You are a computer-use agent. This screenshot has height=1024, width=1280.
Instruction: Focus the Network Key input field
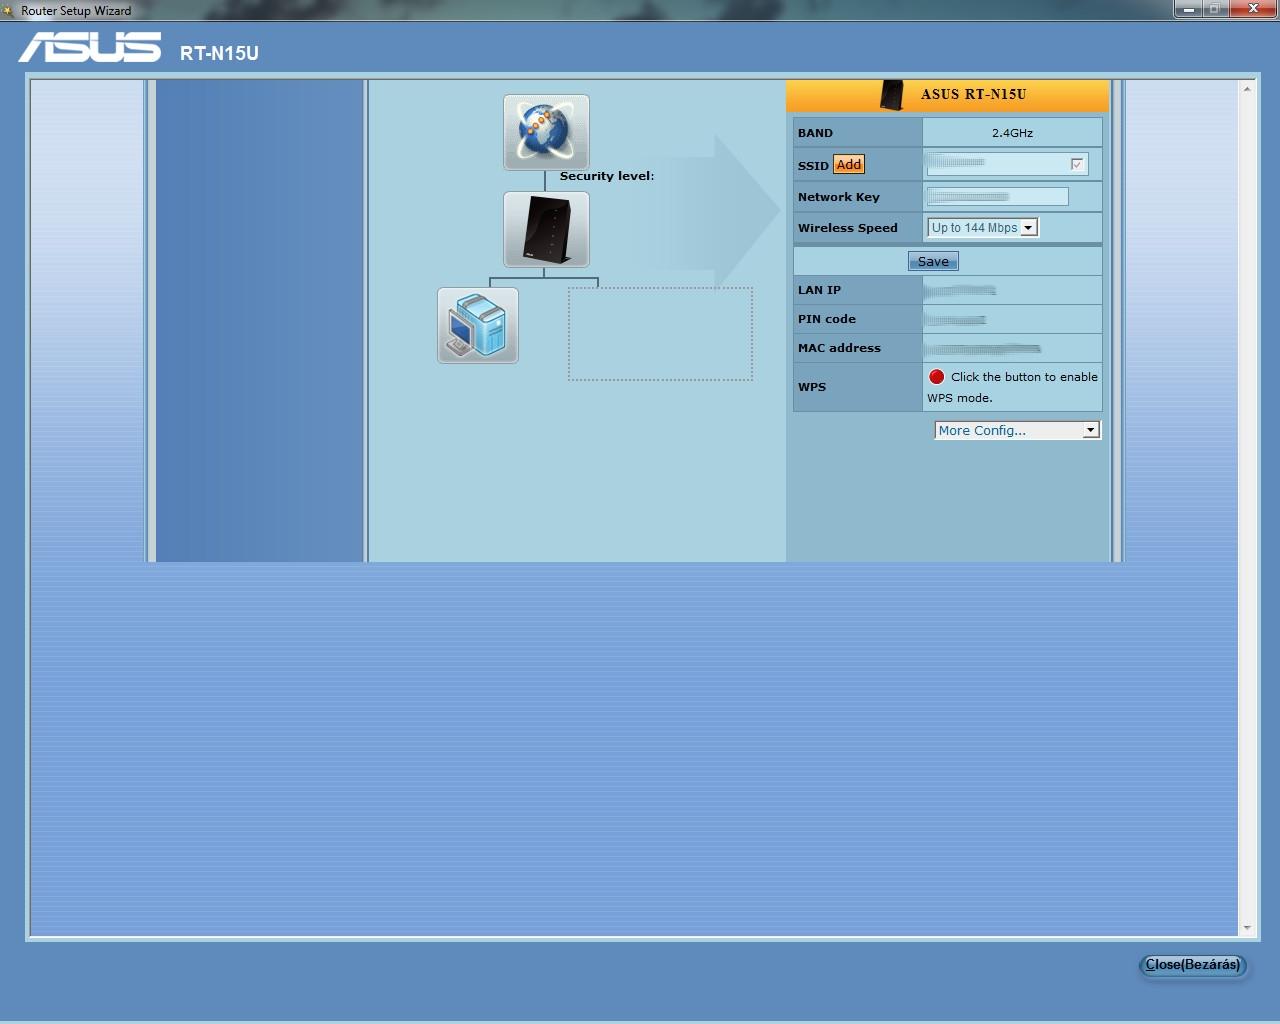(997, 197)
